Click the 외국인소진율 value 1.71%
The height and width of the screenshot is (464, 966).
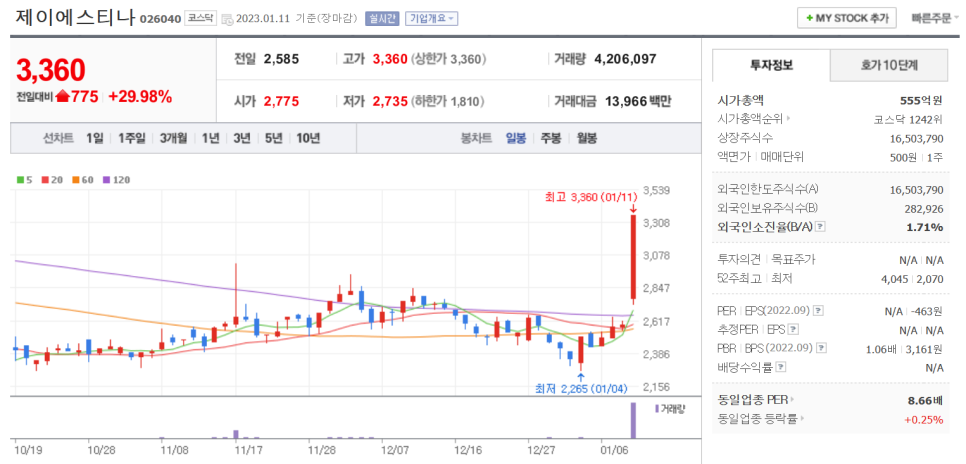point(925,227)
